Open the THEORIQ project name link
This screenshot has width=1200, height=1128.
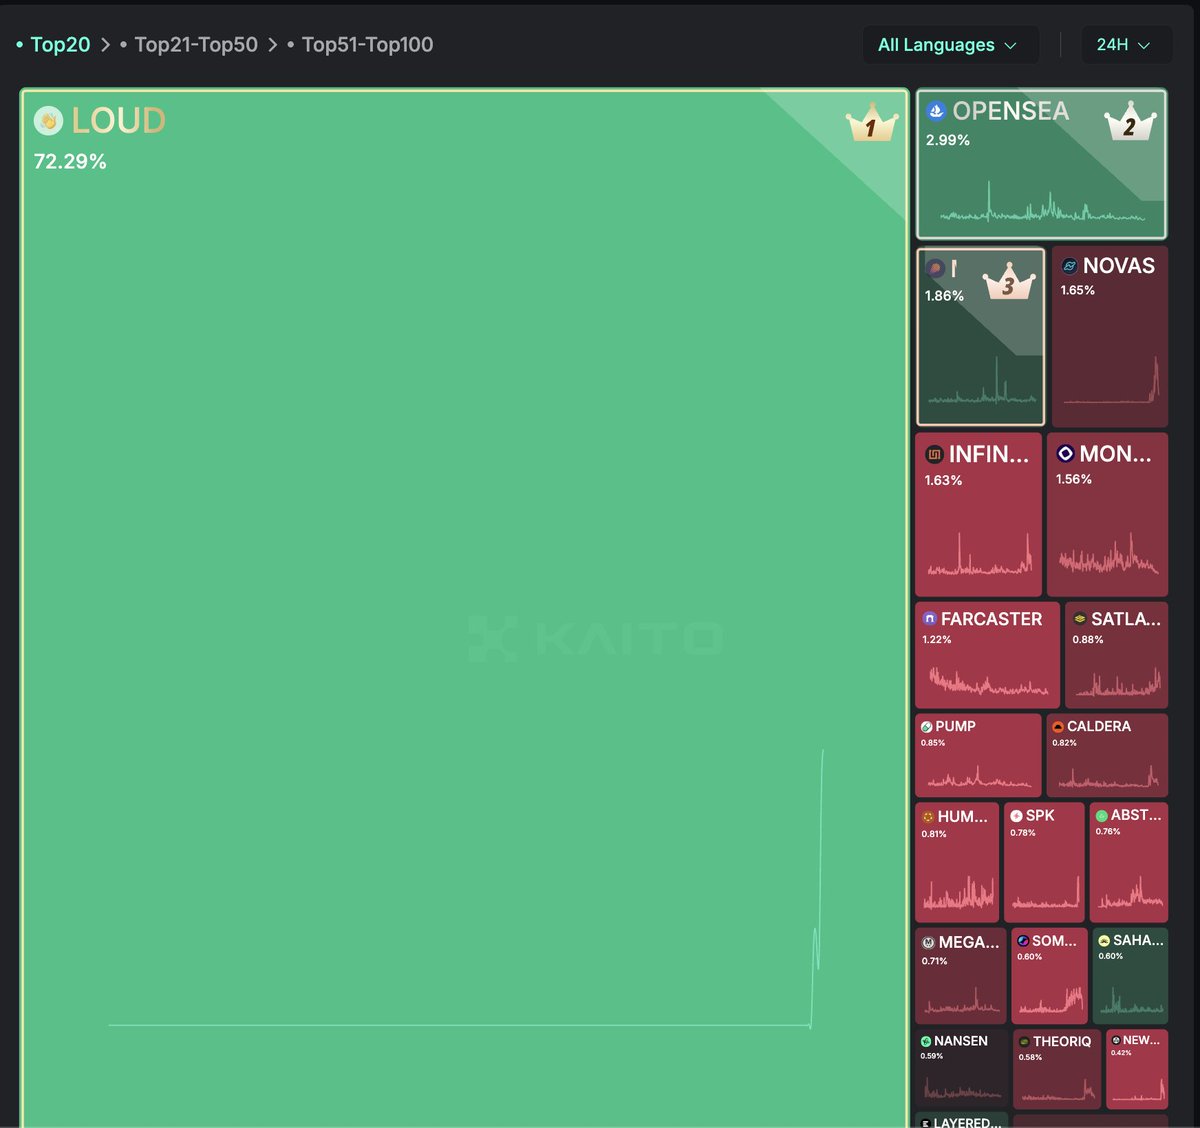[1062, 1042]
